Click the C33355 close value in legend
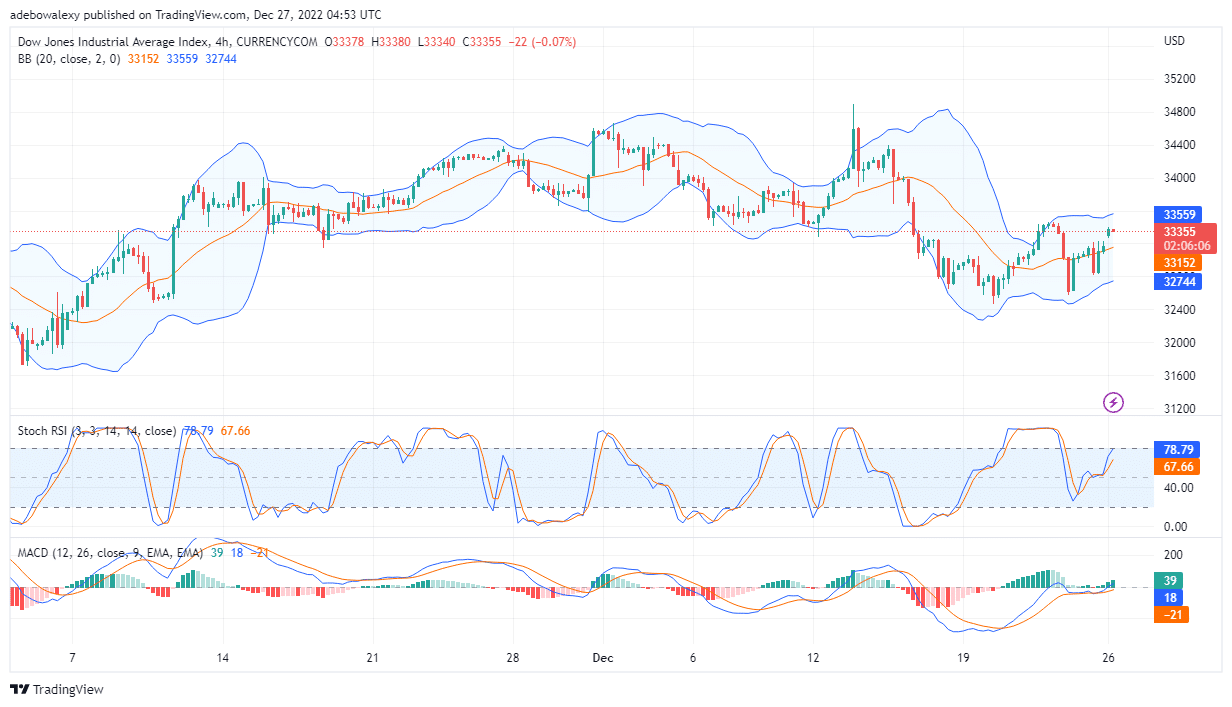 481,41
